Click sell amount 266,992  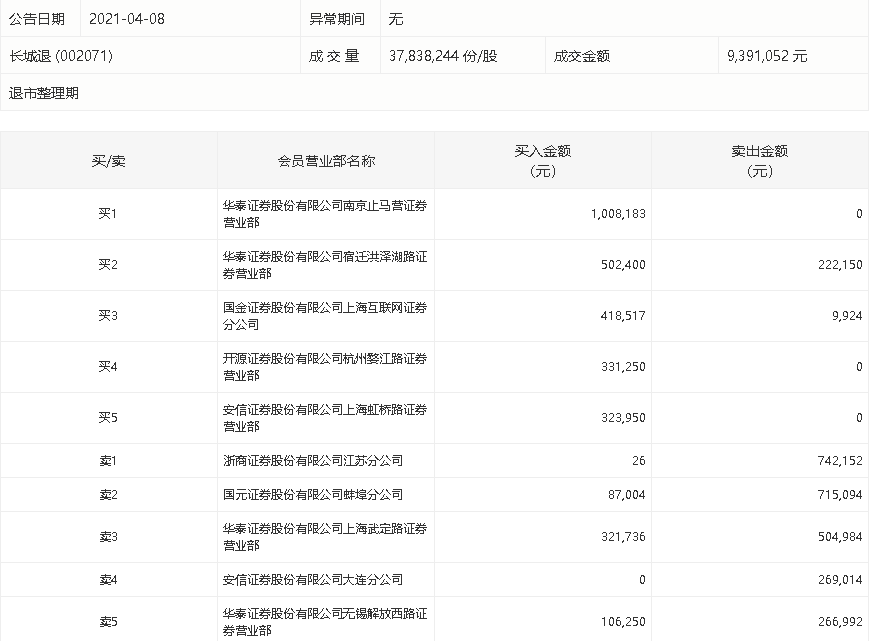pyautogui.click(x=840, y=622)
